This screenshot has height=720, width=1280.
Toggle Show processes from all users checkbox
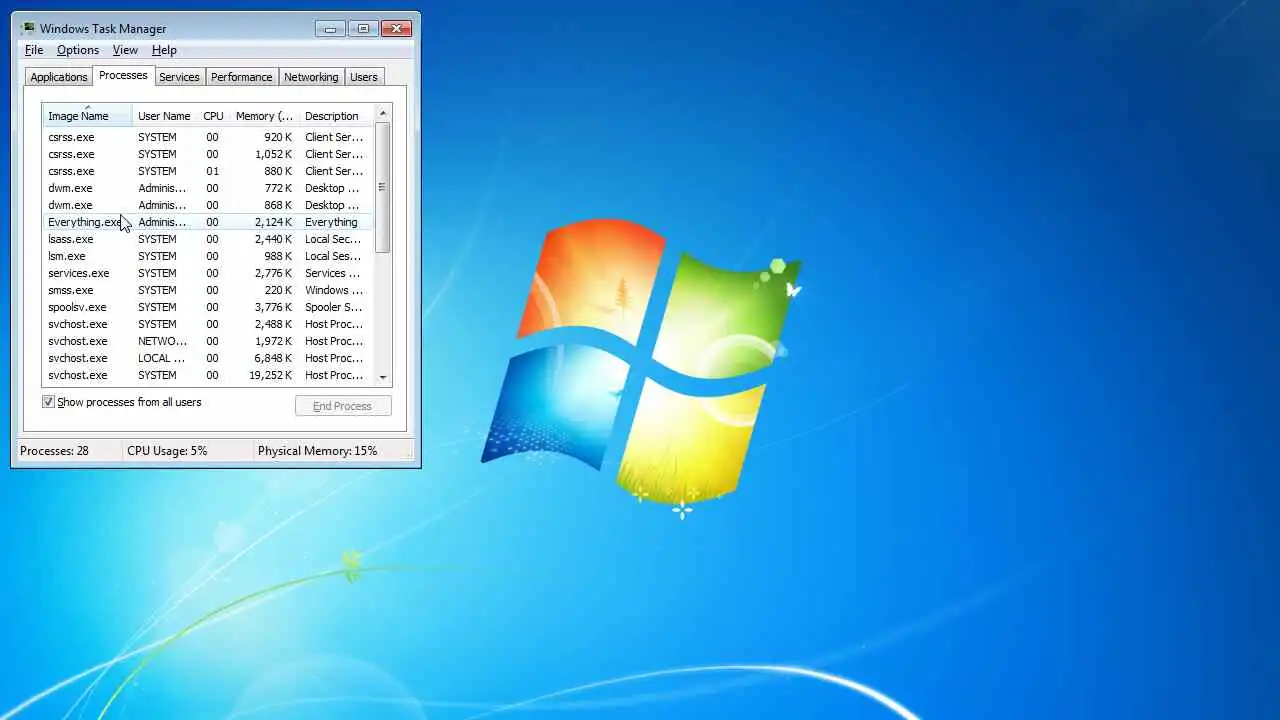click(x=48, y=402)
